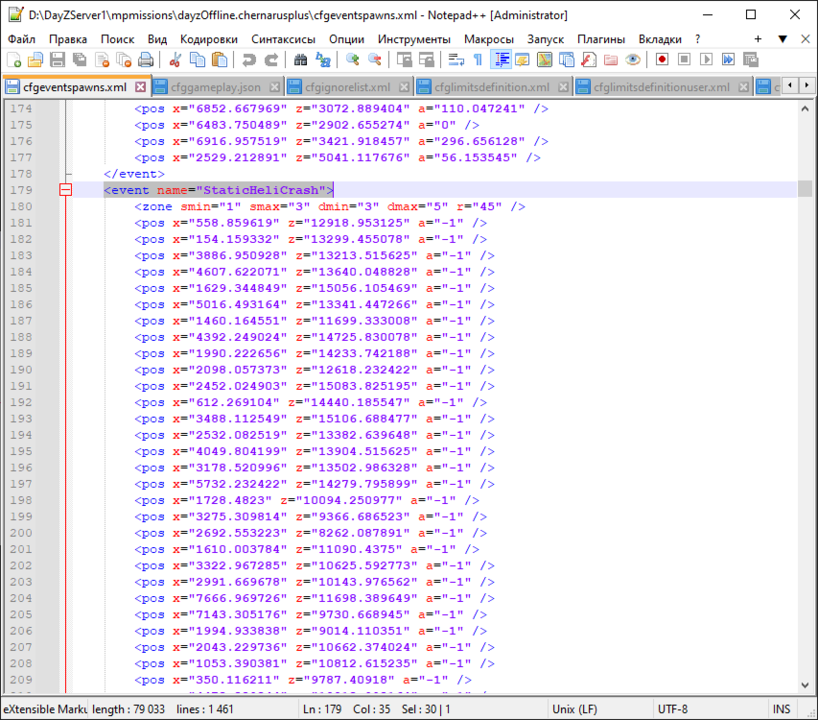Click the Unix (LF) status entry
Image resolution: width=818 pixels, height=720 pixels.
click(575, 709)
